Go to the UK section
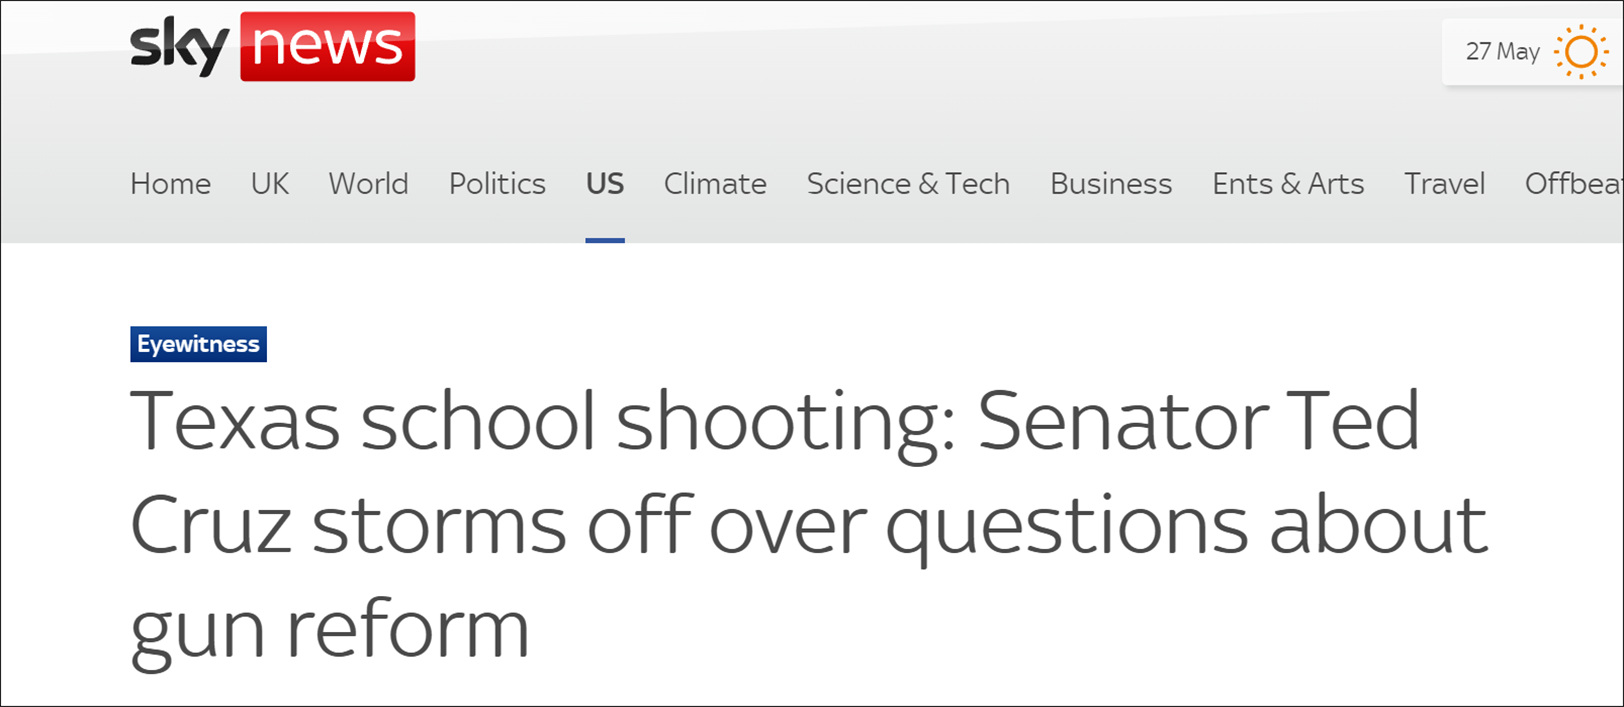Viewport: 1624px width, 707px height. point(270,184)
